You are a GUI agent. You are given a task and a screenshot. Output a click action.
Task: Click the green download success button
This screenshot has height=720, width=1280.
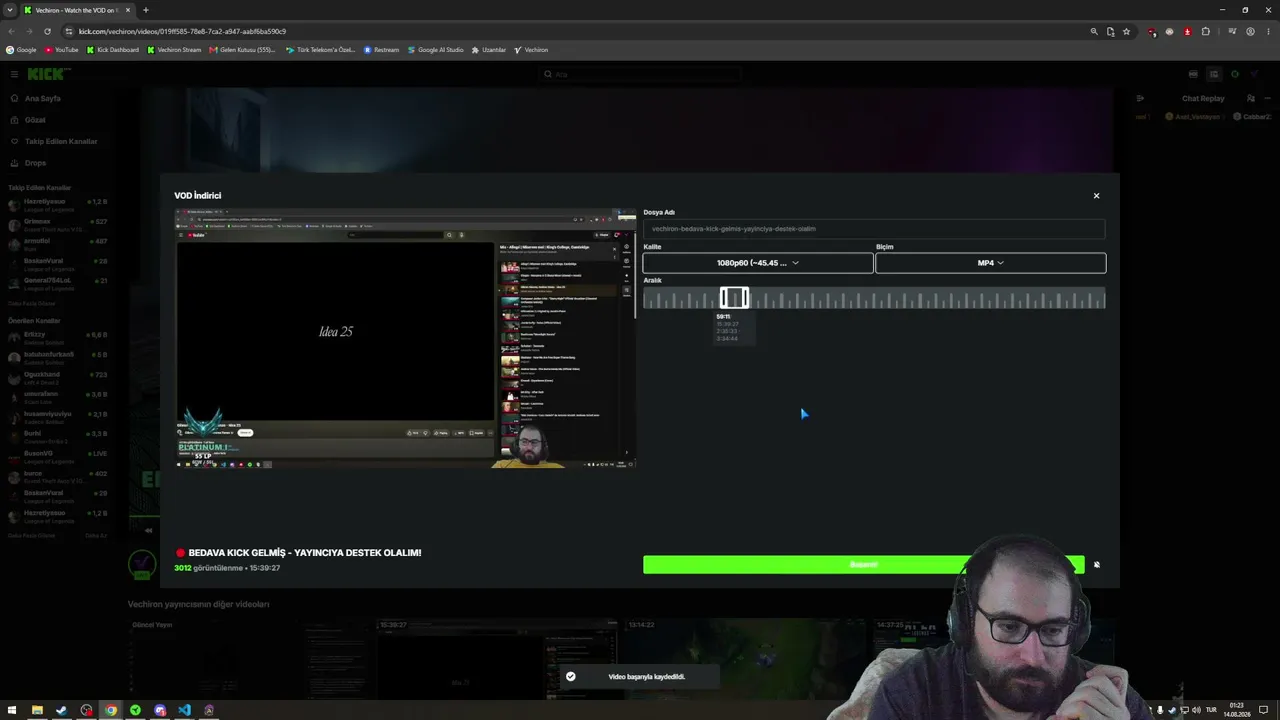pyautogui.click(x=863, y=565)
